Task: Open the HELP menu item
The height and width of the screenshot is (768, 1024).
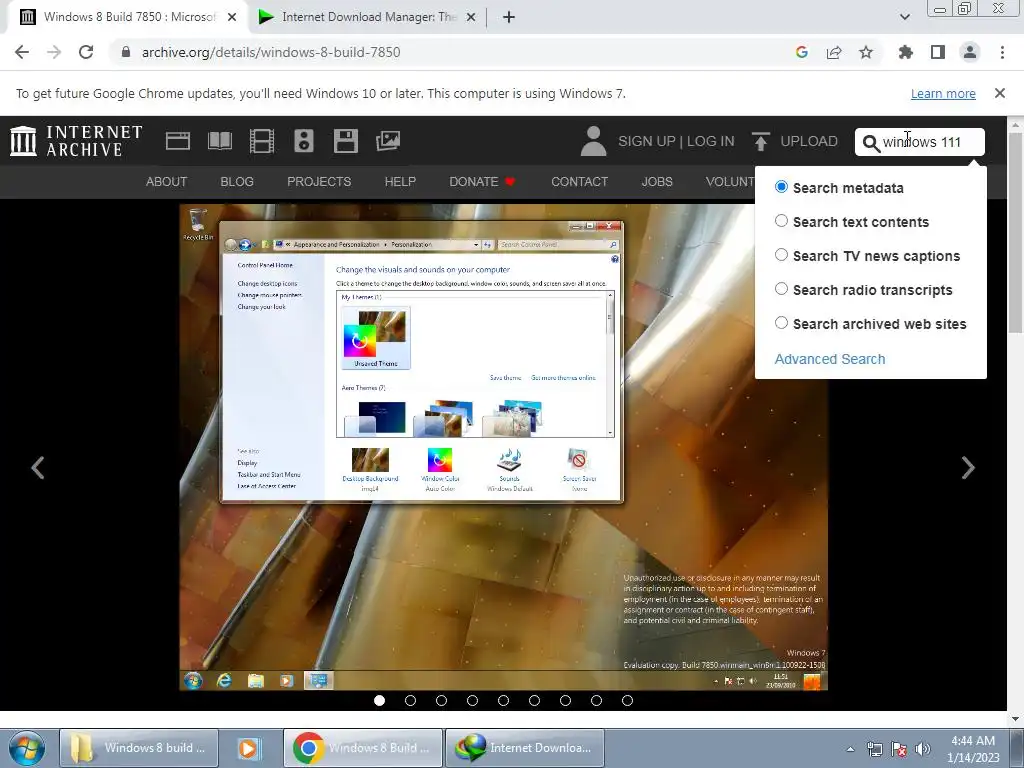Action: click(400, 182)
